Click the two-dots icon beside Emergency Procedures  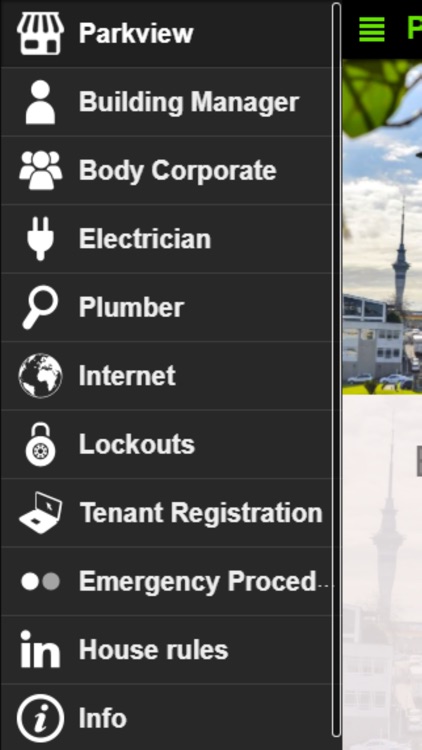point(40,582)
